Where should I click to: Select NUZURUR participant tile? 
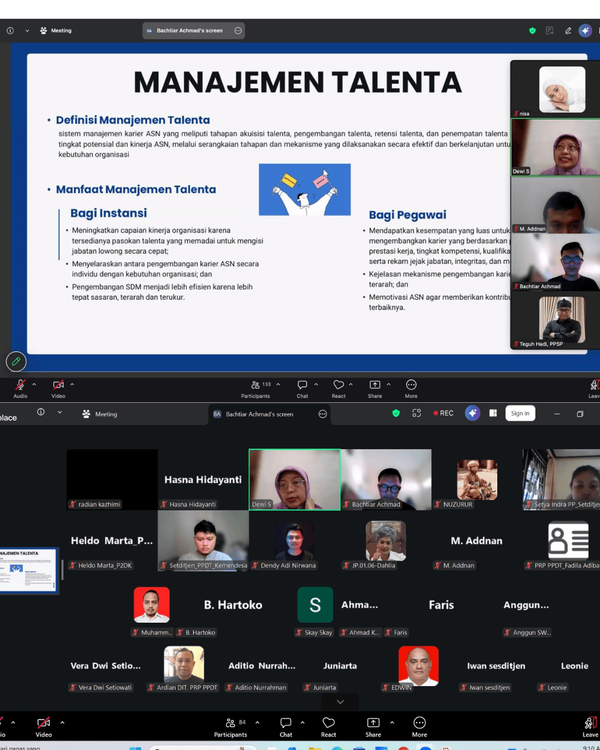click(x=477, y=479)
